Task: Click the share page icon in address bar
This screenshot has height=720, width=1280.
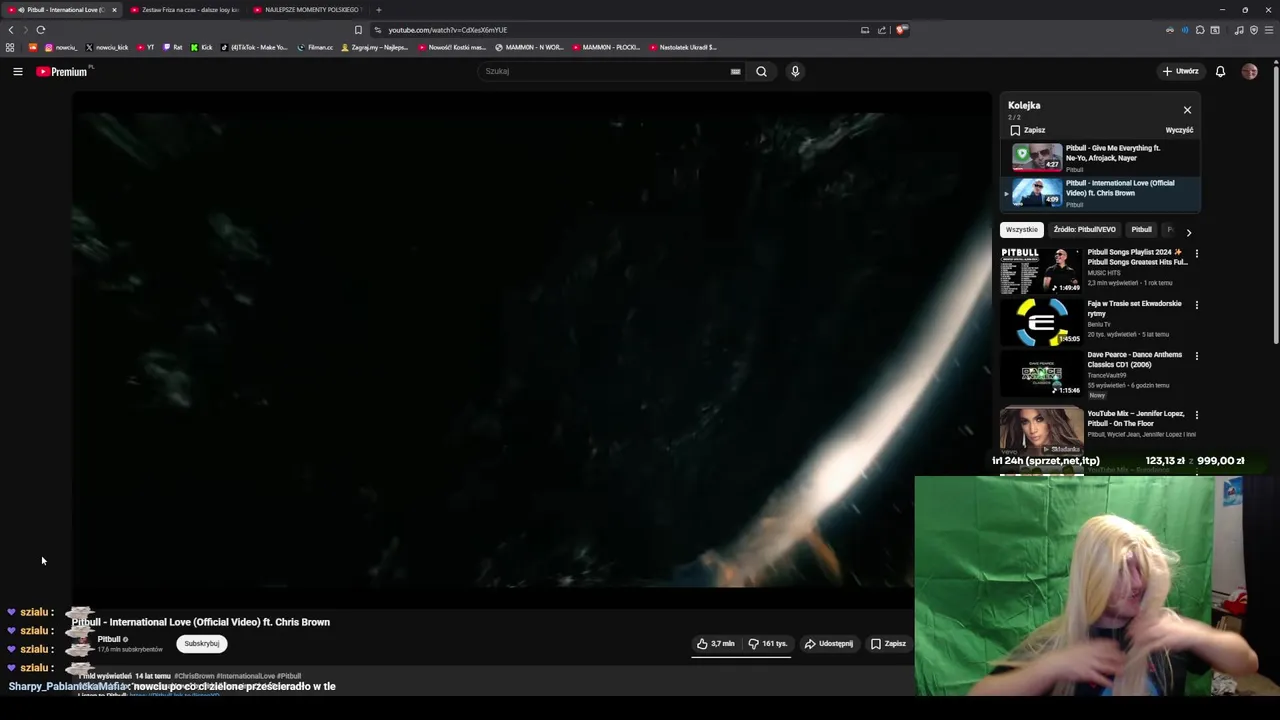Action: (882, 30)
